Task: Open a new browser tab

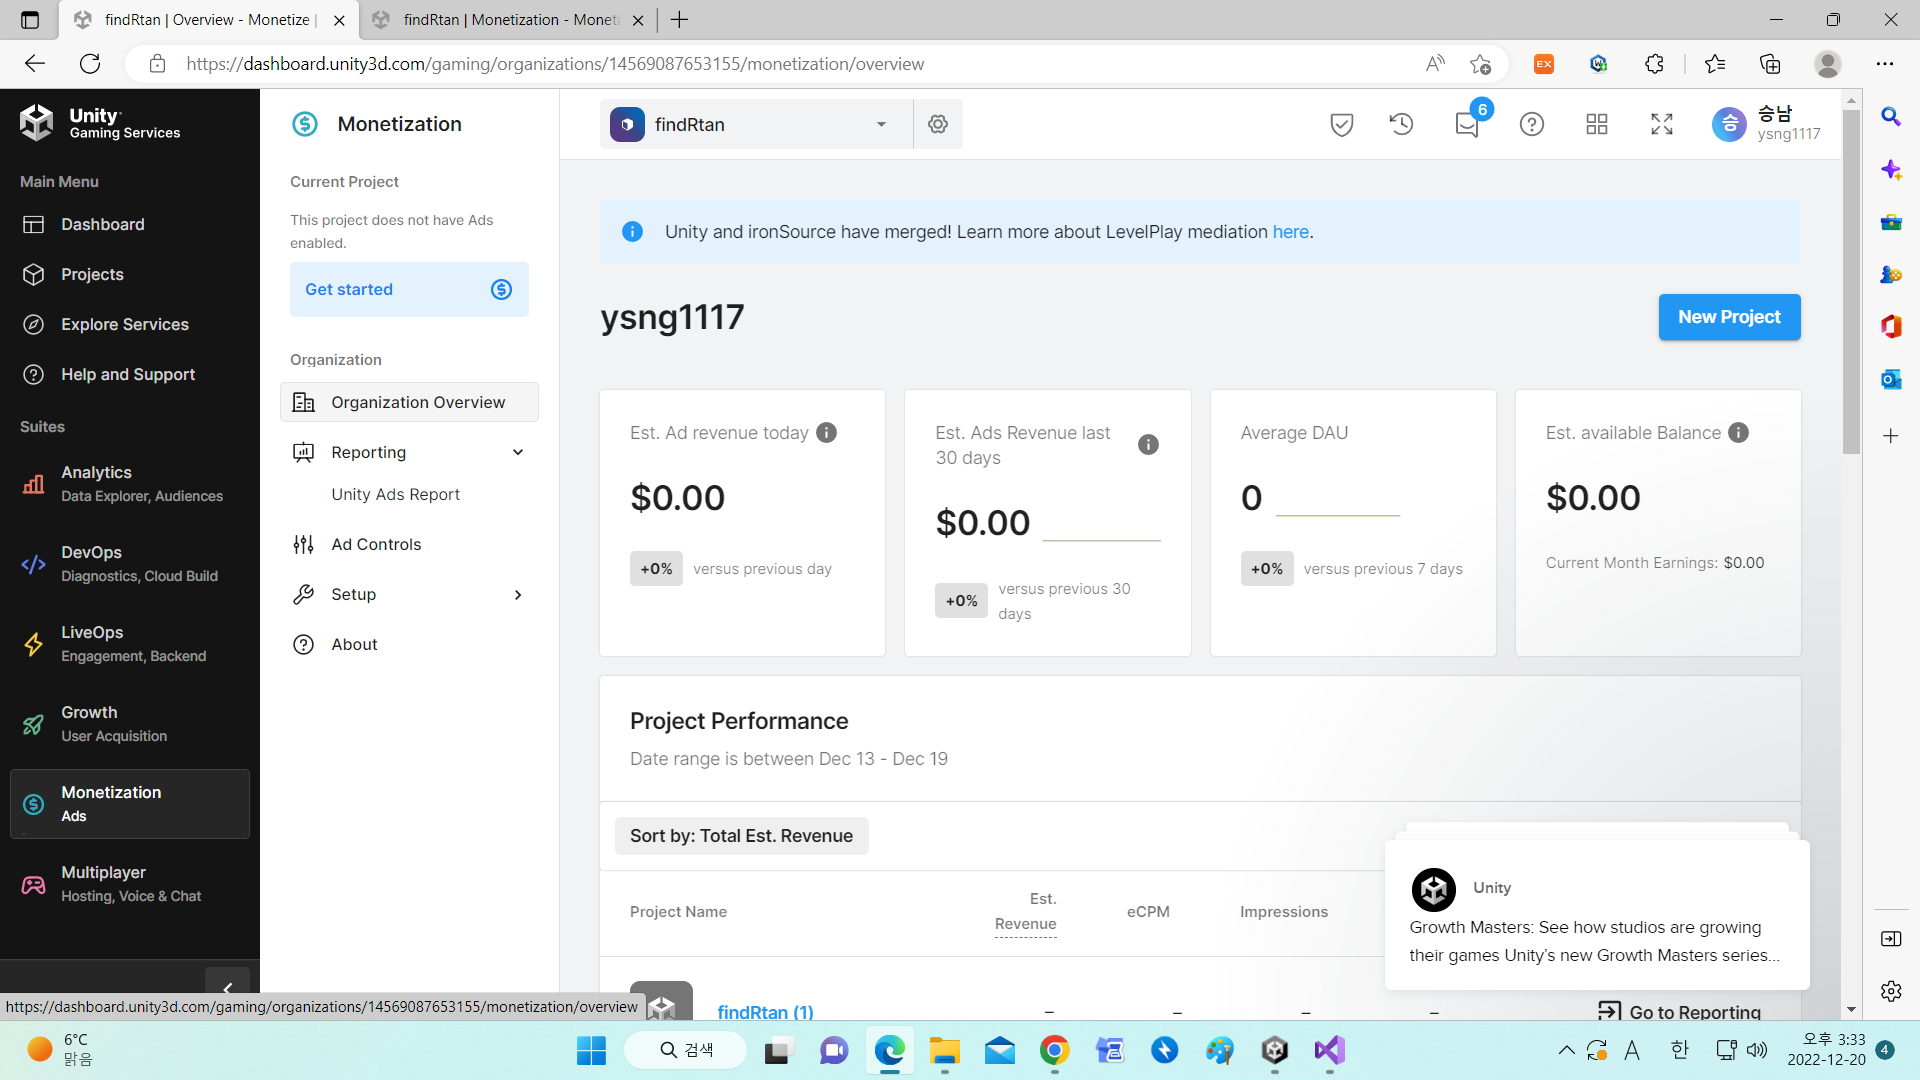Action: pyautogui.click(x=680, y=20)
